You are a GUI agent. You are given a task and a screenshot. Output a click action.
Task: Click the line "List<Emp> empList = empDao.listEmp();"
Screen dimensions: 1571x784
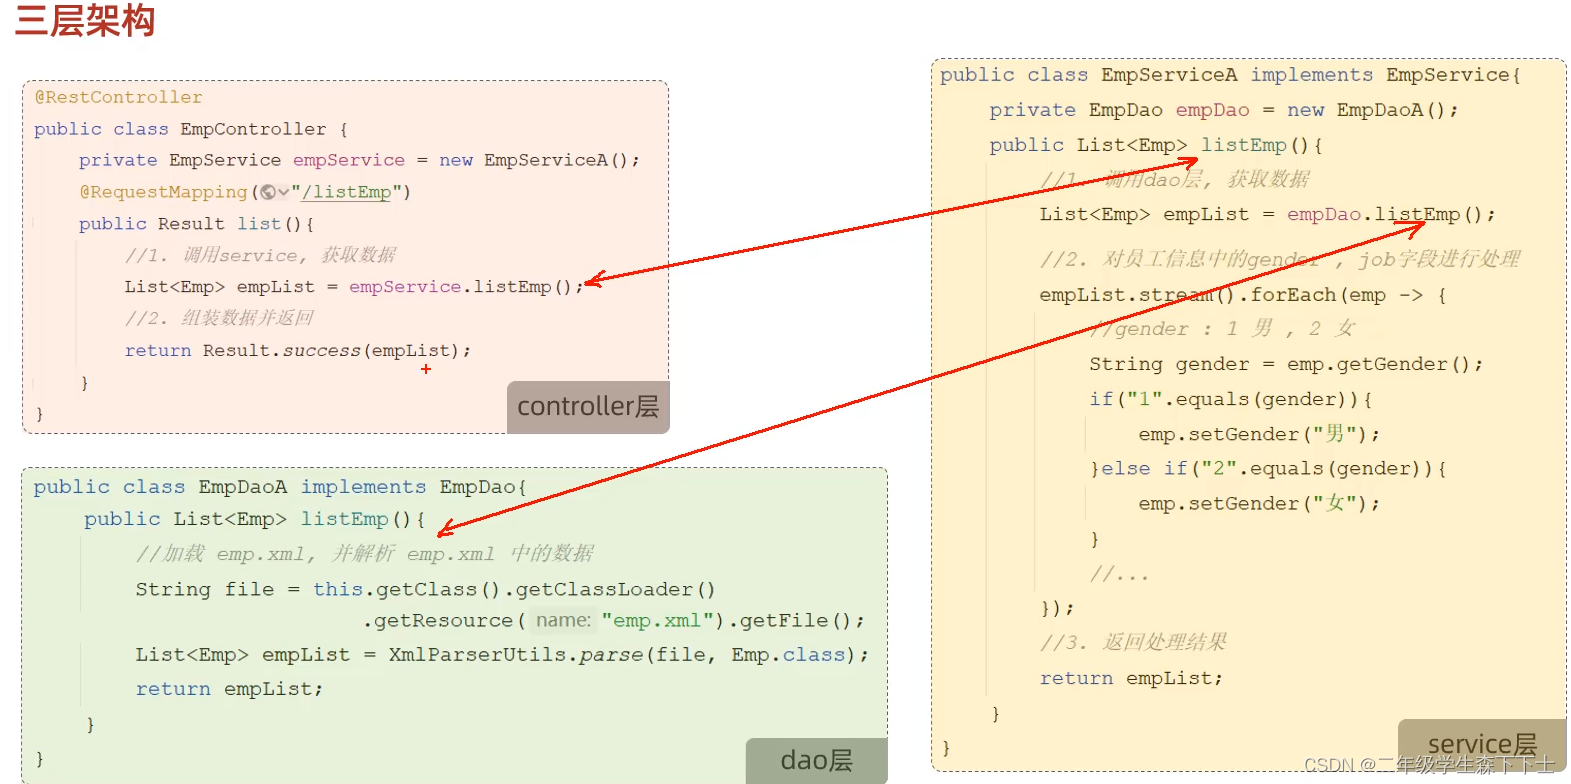point(1268,214)
